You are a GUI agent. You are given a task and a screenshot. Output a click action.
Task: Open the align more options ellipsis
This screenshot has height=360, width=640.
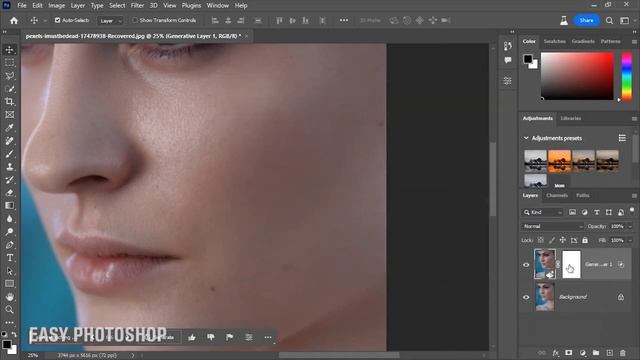point(344,20)
